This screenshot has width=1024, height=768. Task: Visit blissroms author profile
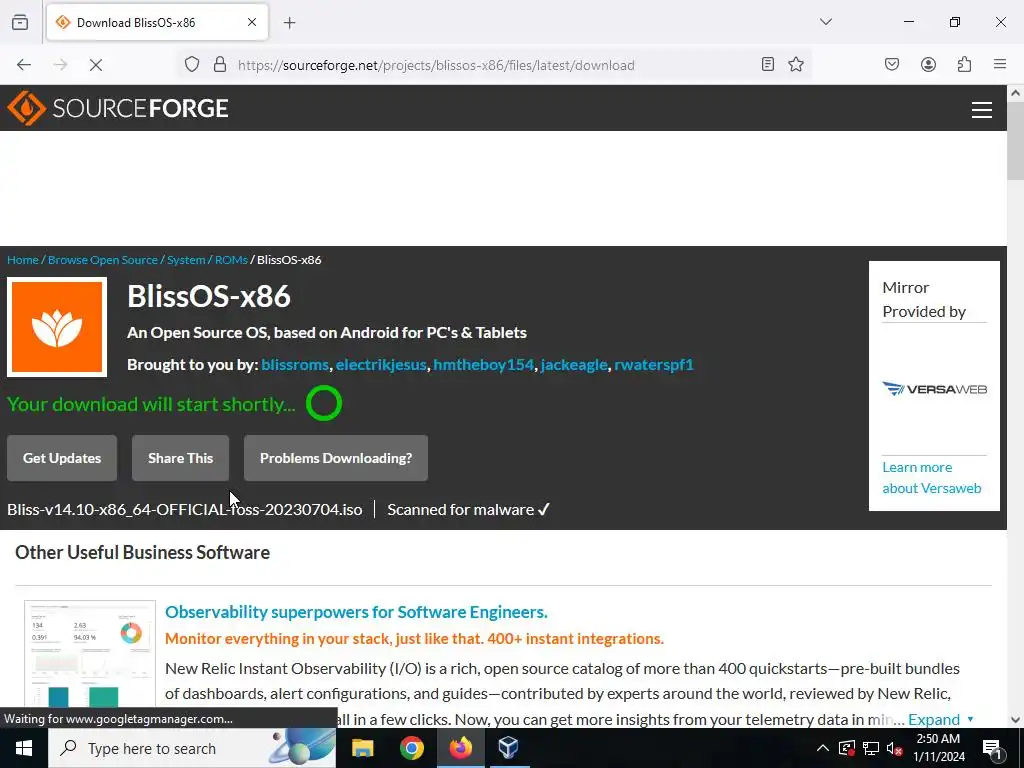tap(295, 364)
